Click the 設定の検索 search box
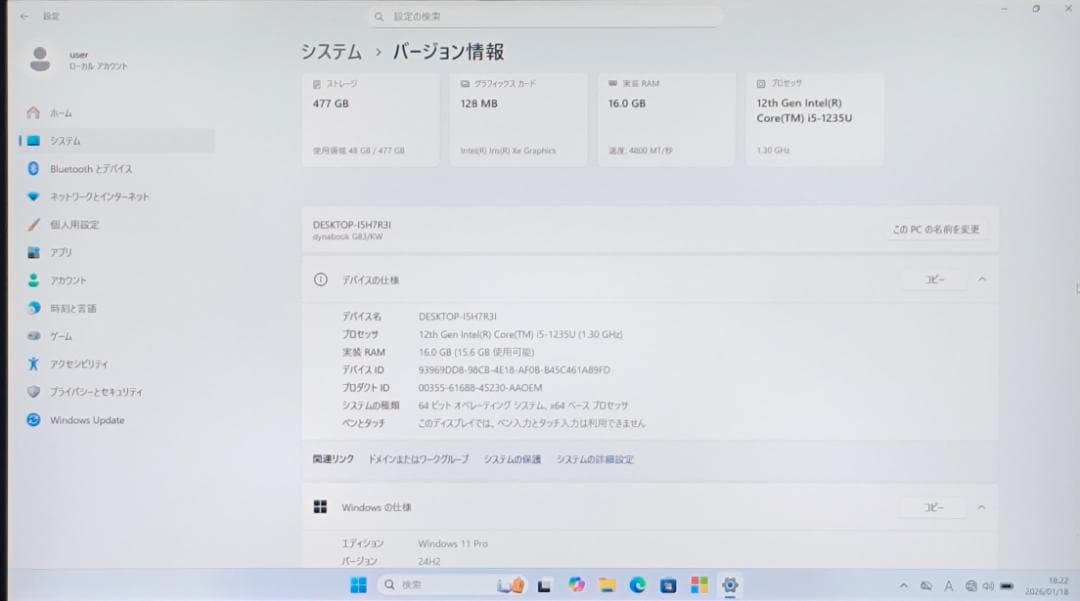The height and width of the screenshot is (601, 1080). 545,16
